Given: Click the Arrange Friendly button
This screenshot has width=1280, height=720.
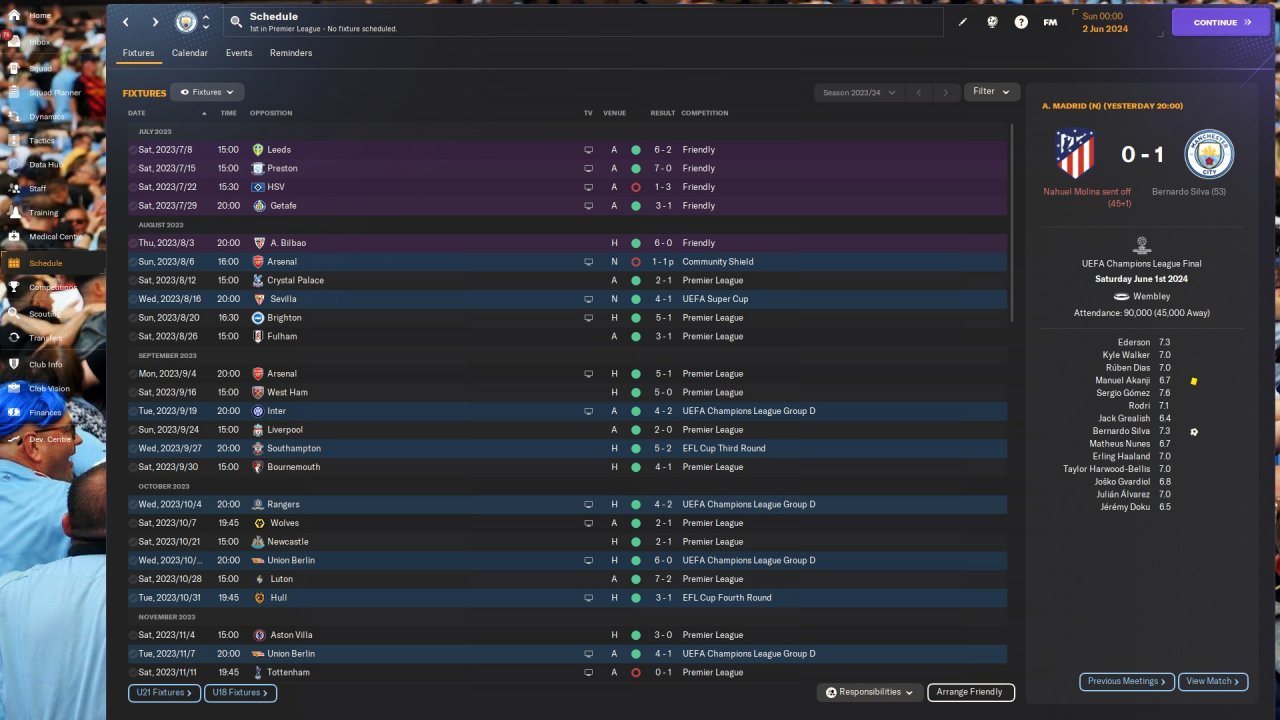Looking at the screenshot, I should 970,692.
